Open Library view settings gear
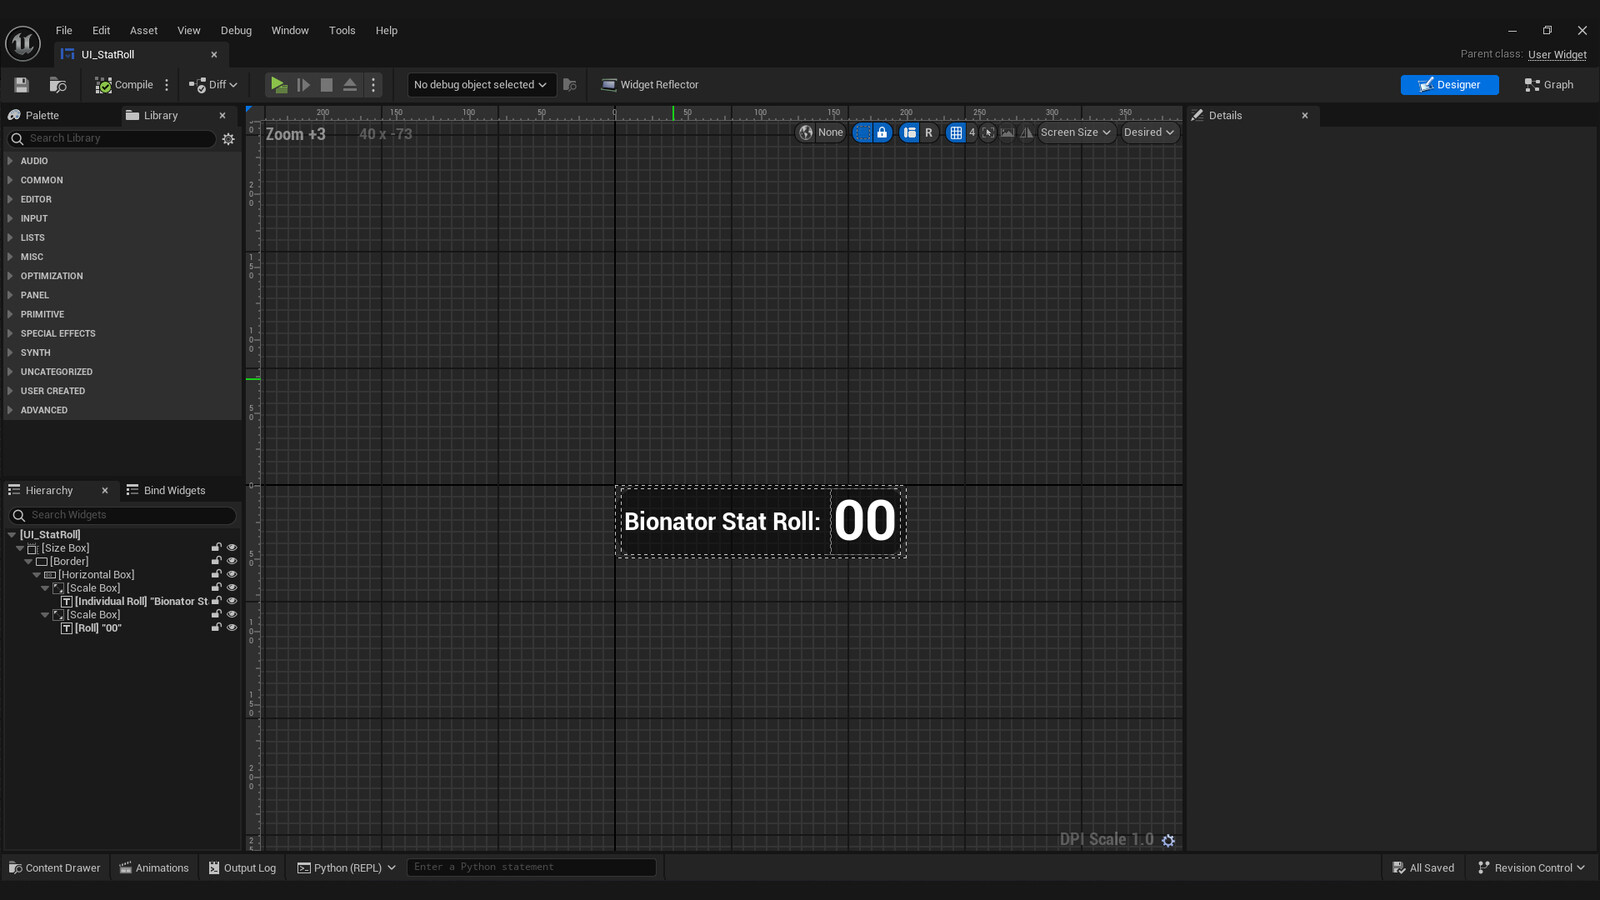The image size is (1600, 900). pyautogui.click(x=229, y=139)
